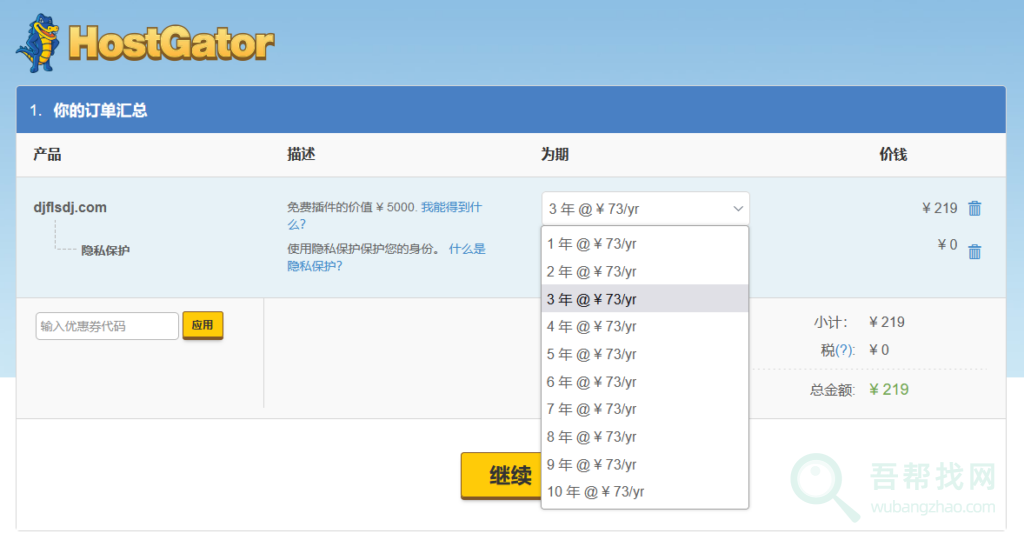The width and height of the screenshot is (1024, 540).
Task: Pick the 6 年 @ ¥73/yr term
Action: [x=645, y=382]
